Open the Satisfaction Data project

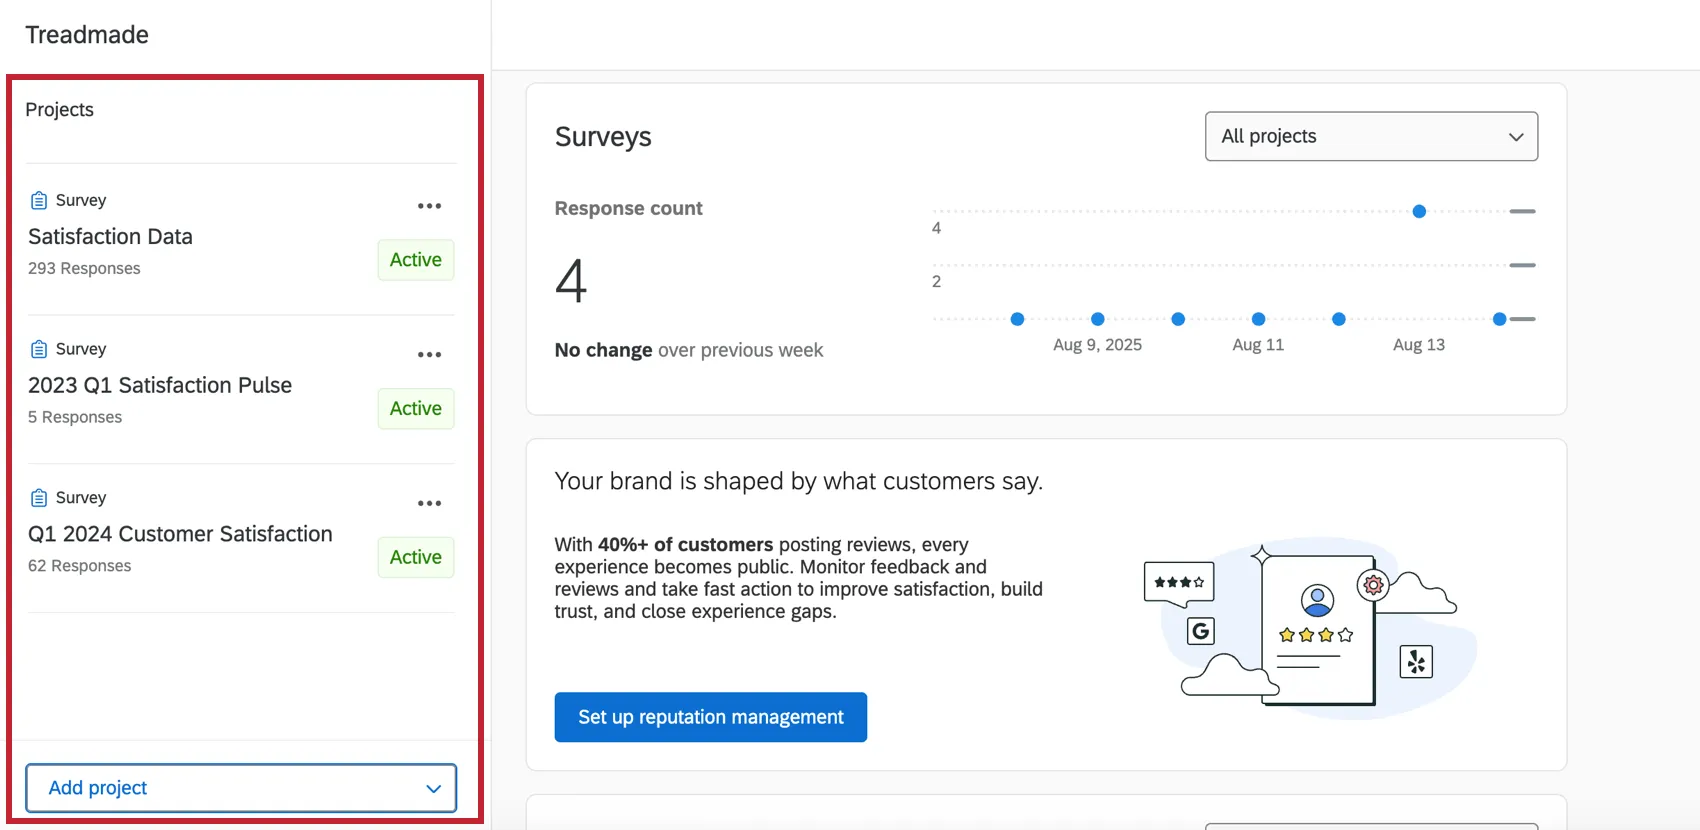coord(111,237)
